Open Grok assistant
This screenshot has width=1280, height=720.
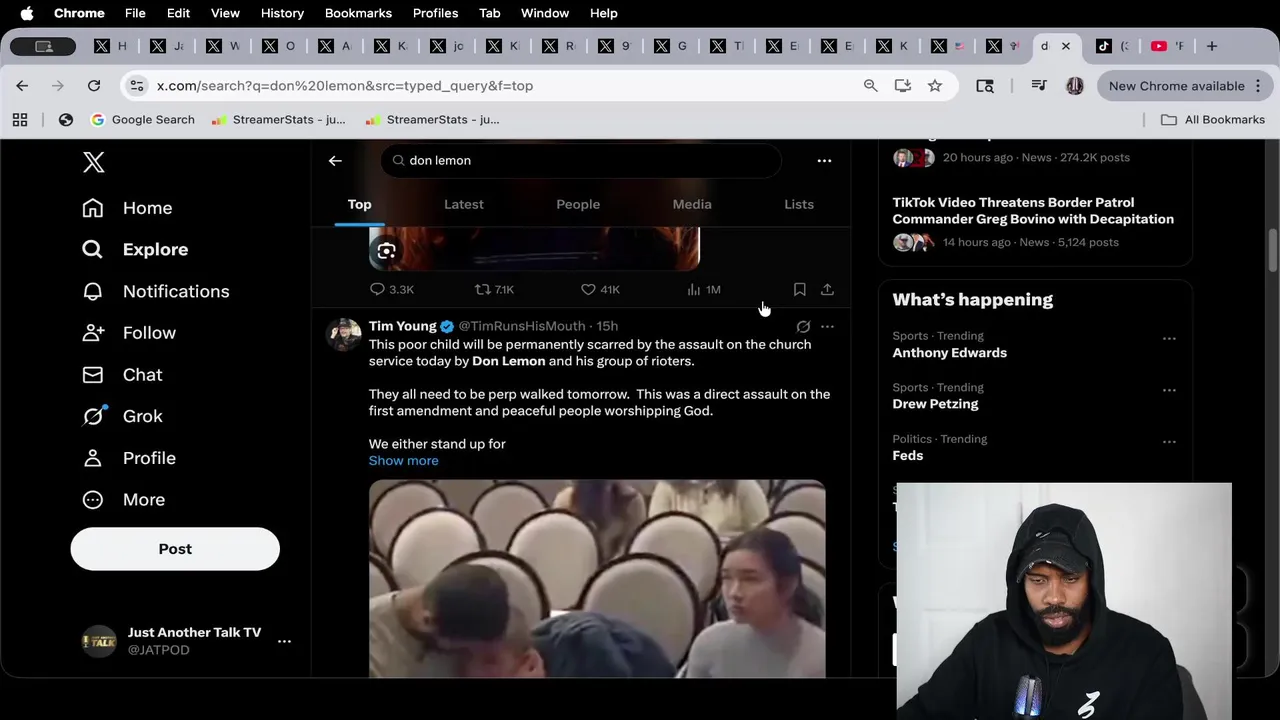coord(122,416)
